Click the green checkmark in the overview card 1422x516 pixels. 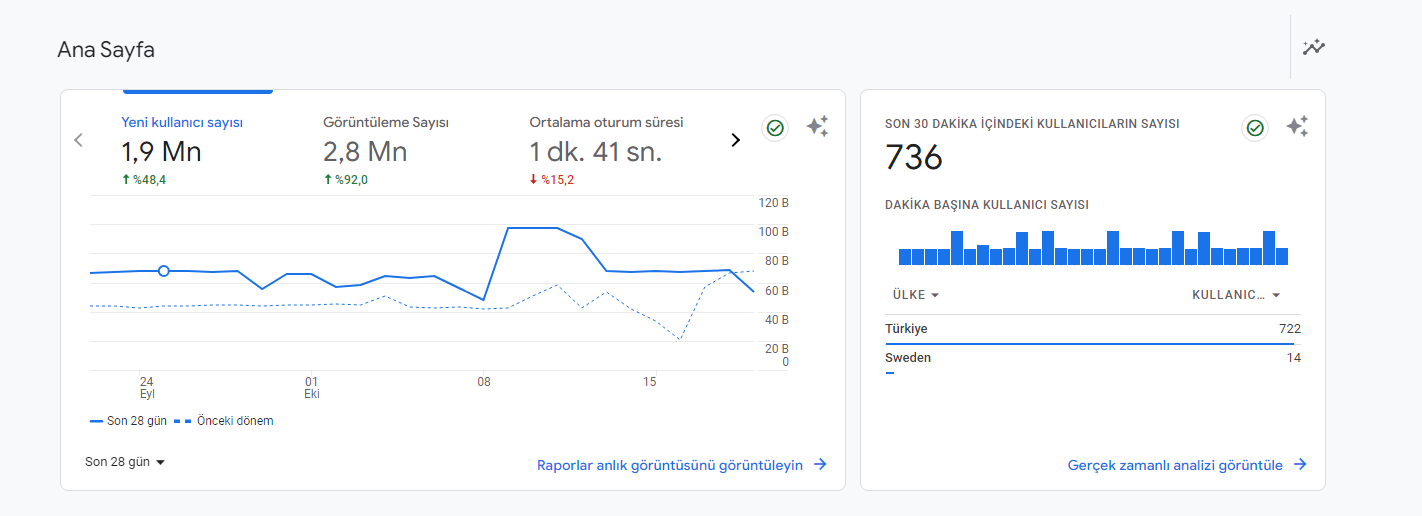pos(775,128)
